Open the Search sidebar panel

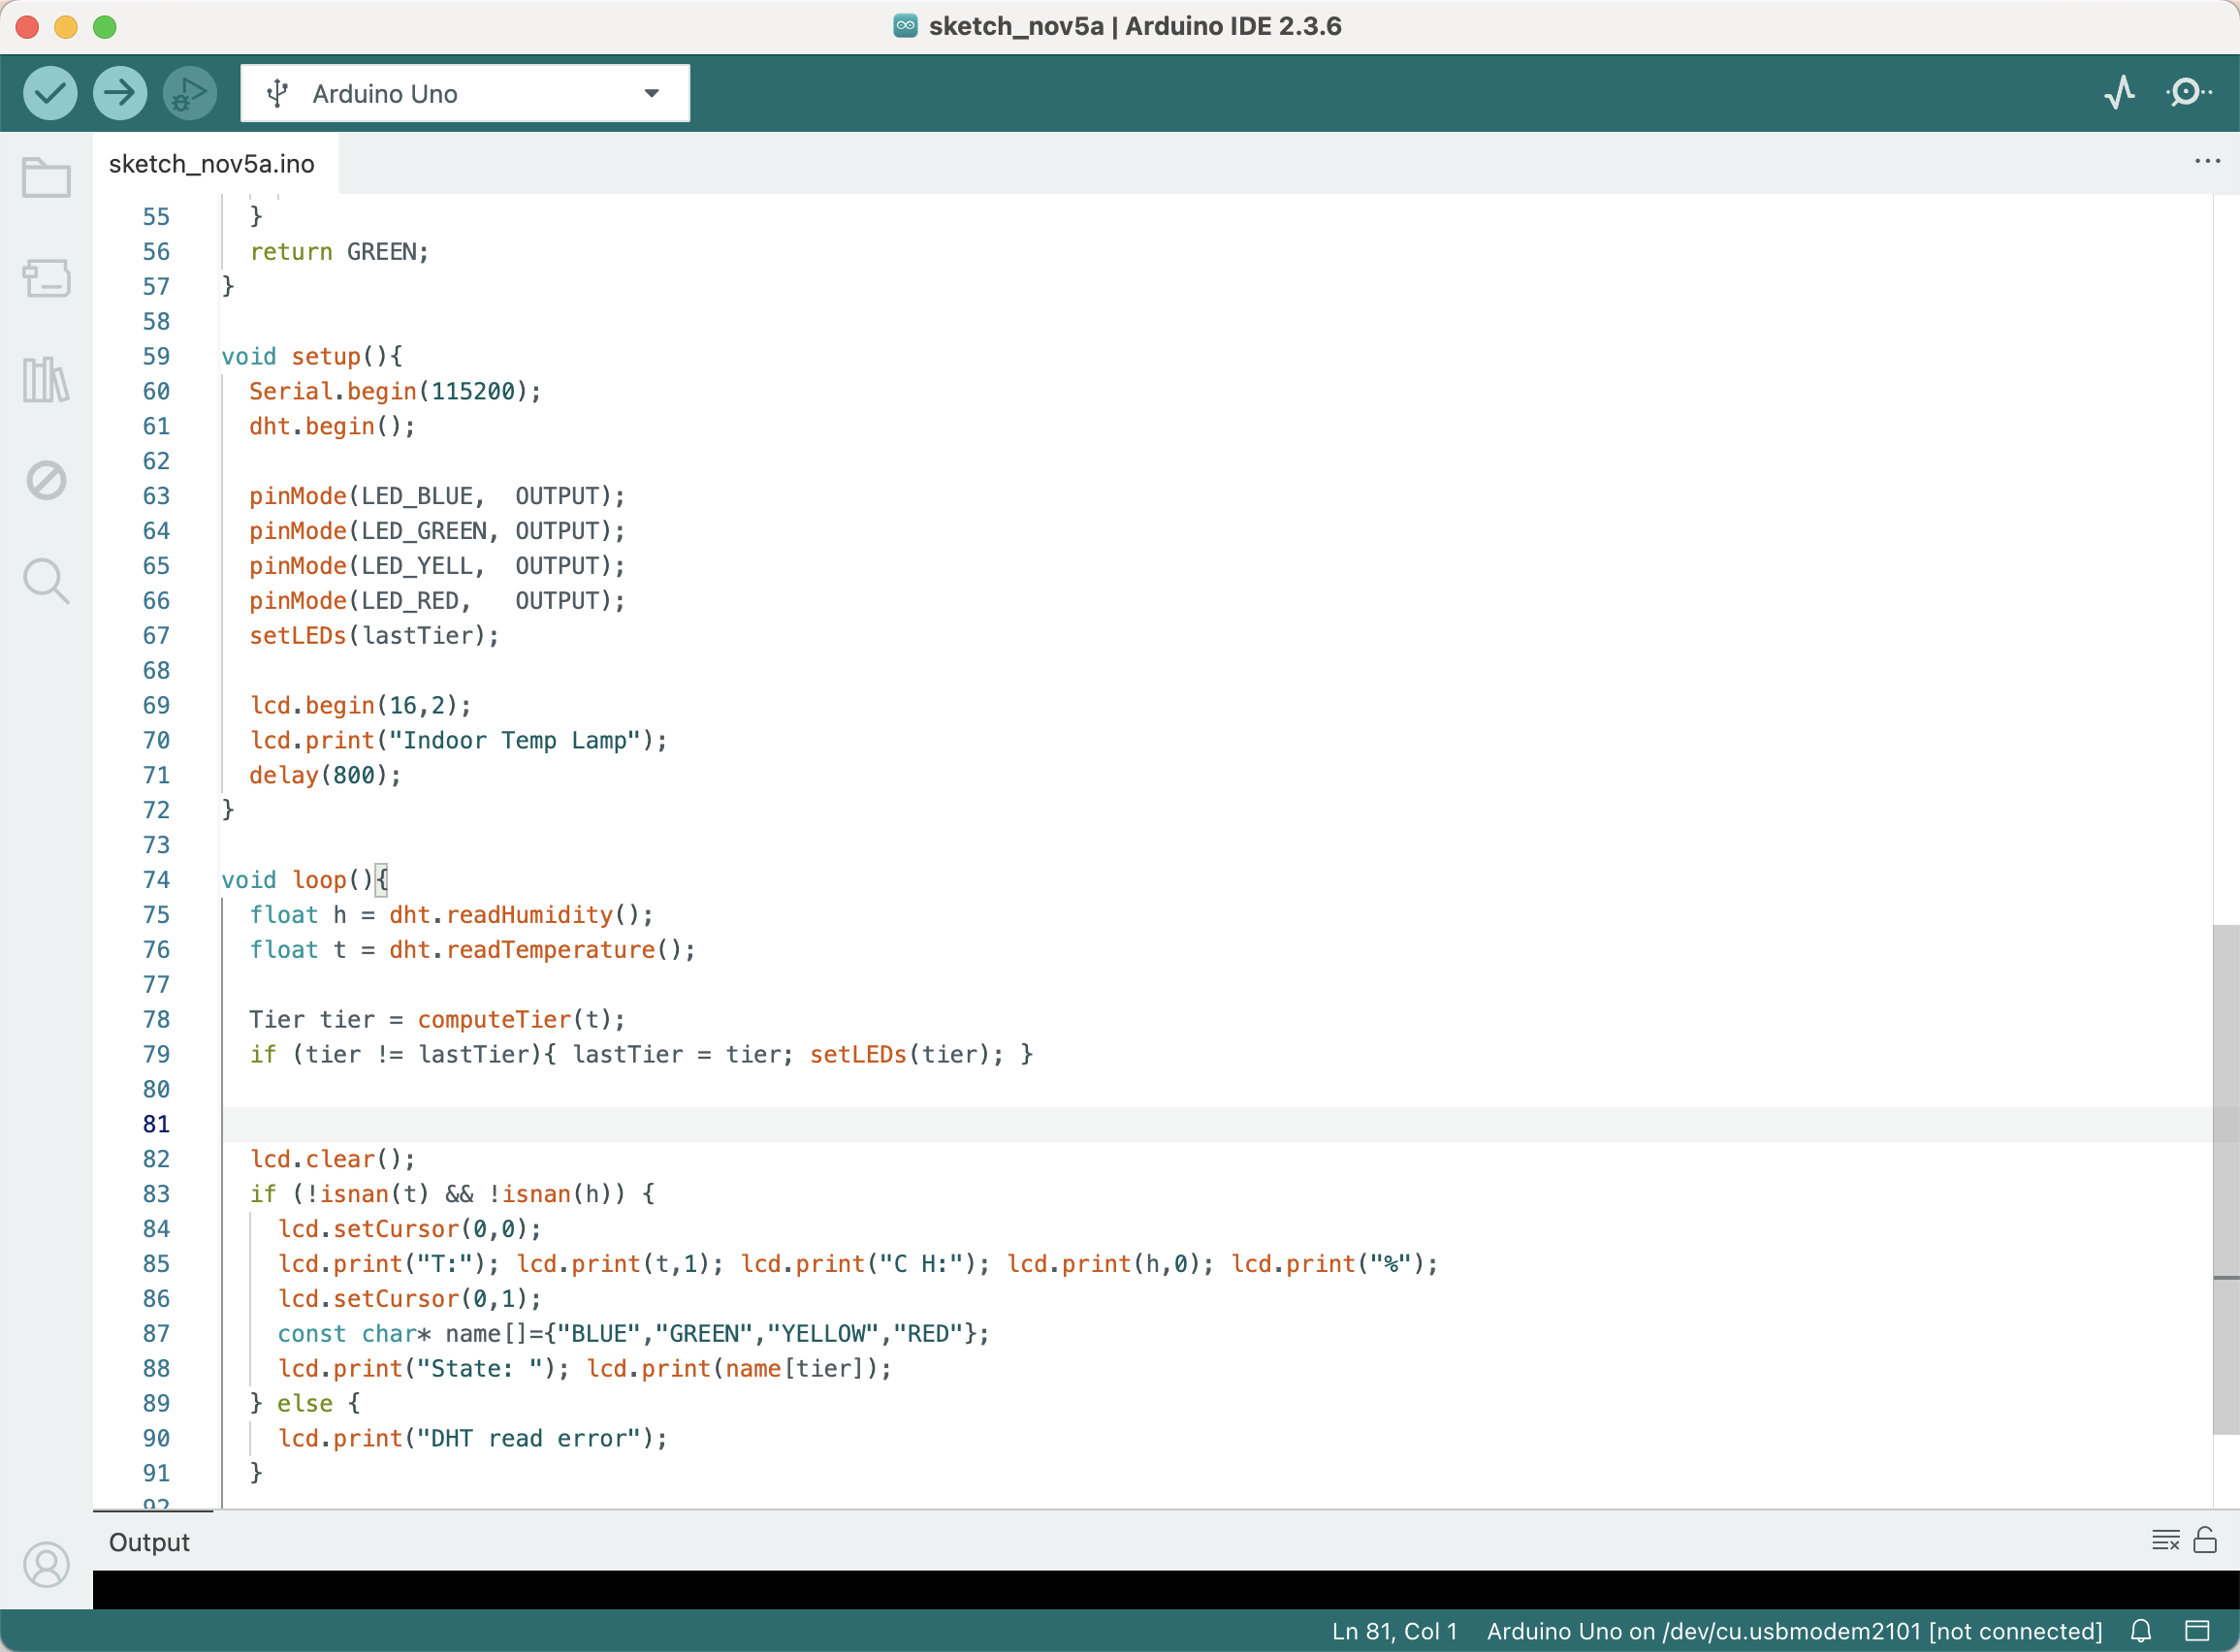tap(46, 580)
